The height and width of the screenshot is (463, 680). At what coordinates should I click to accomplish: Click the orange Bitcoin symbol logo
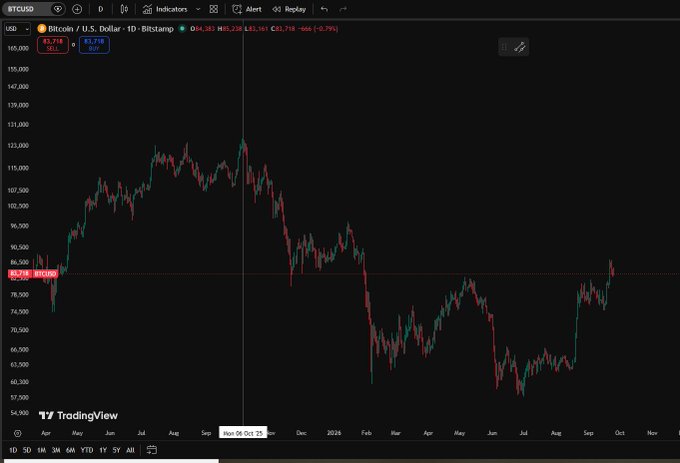[42, 29]
